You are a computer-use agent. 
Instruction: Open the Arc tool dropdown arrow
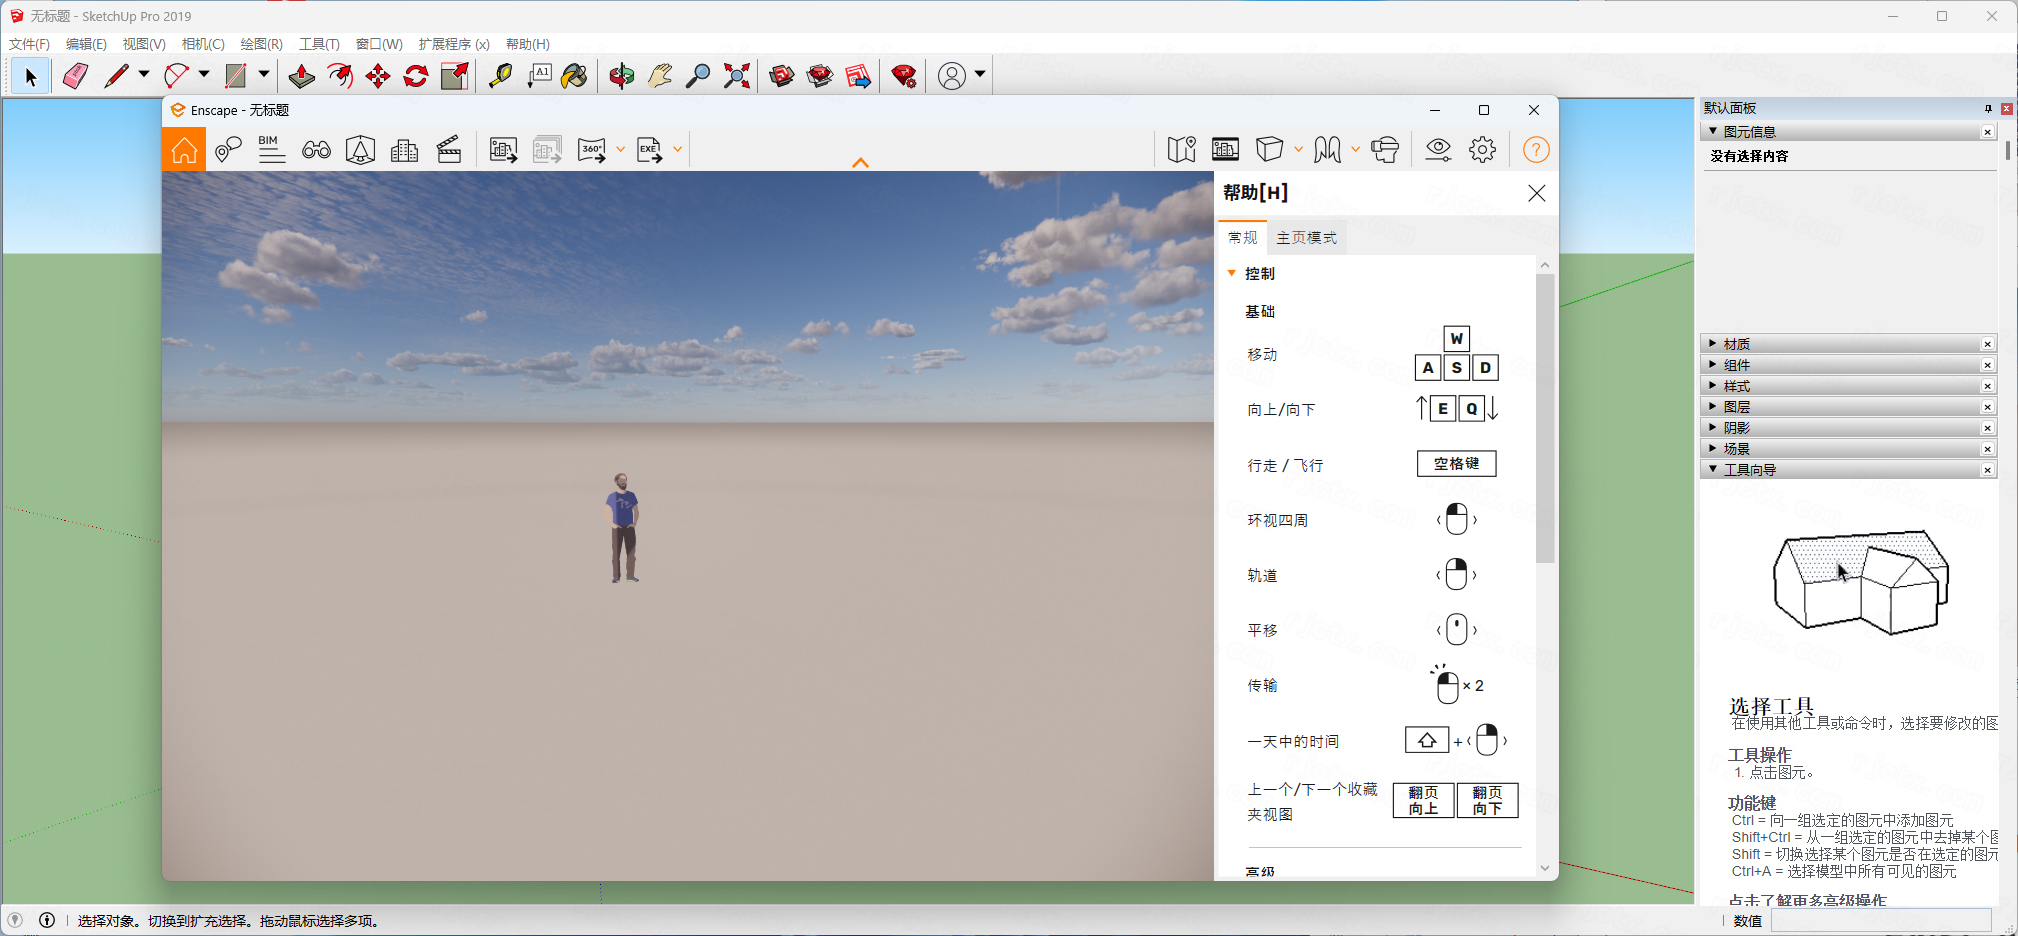click(x=204, y=75)
